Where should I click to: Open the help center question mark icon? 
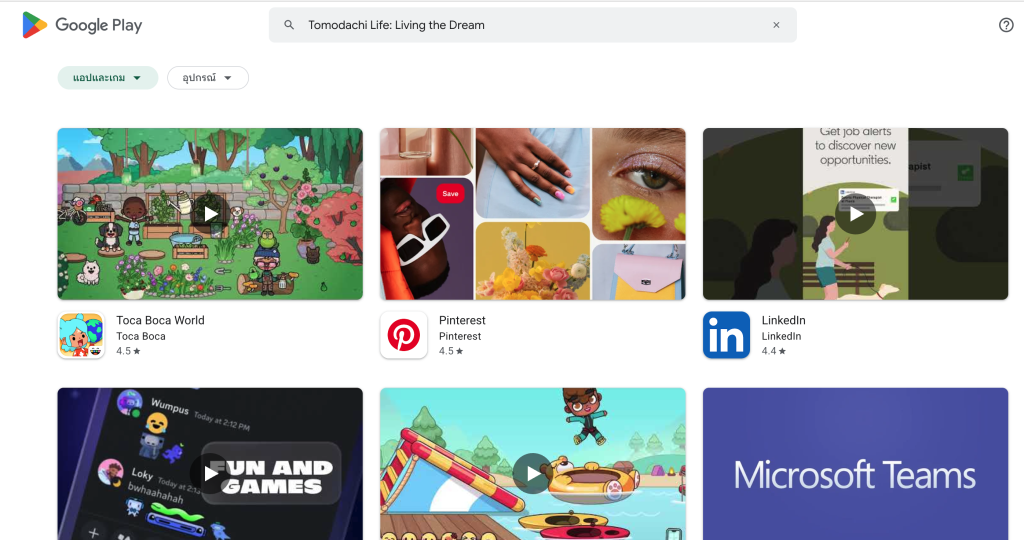tap(1006, 25)
